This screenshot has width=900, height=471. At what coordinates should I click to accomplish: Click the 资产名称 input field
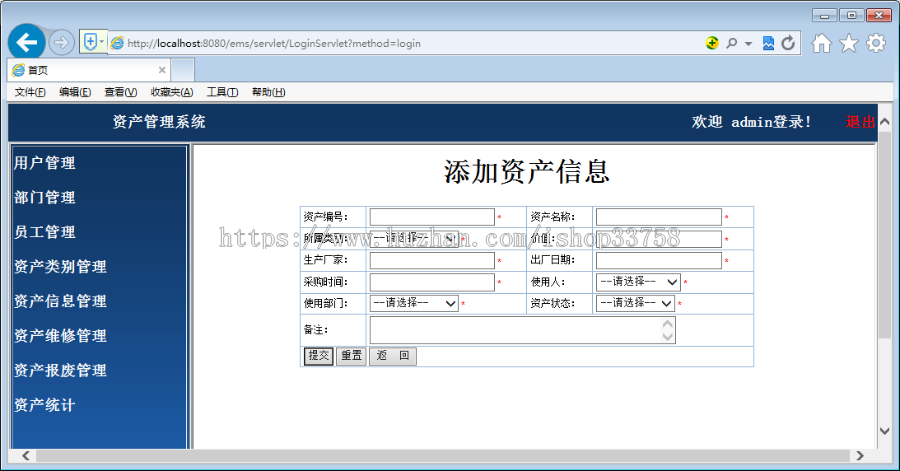pos(658,217)
